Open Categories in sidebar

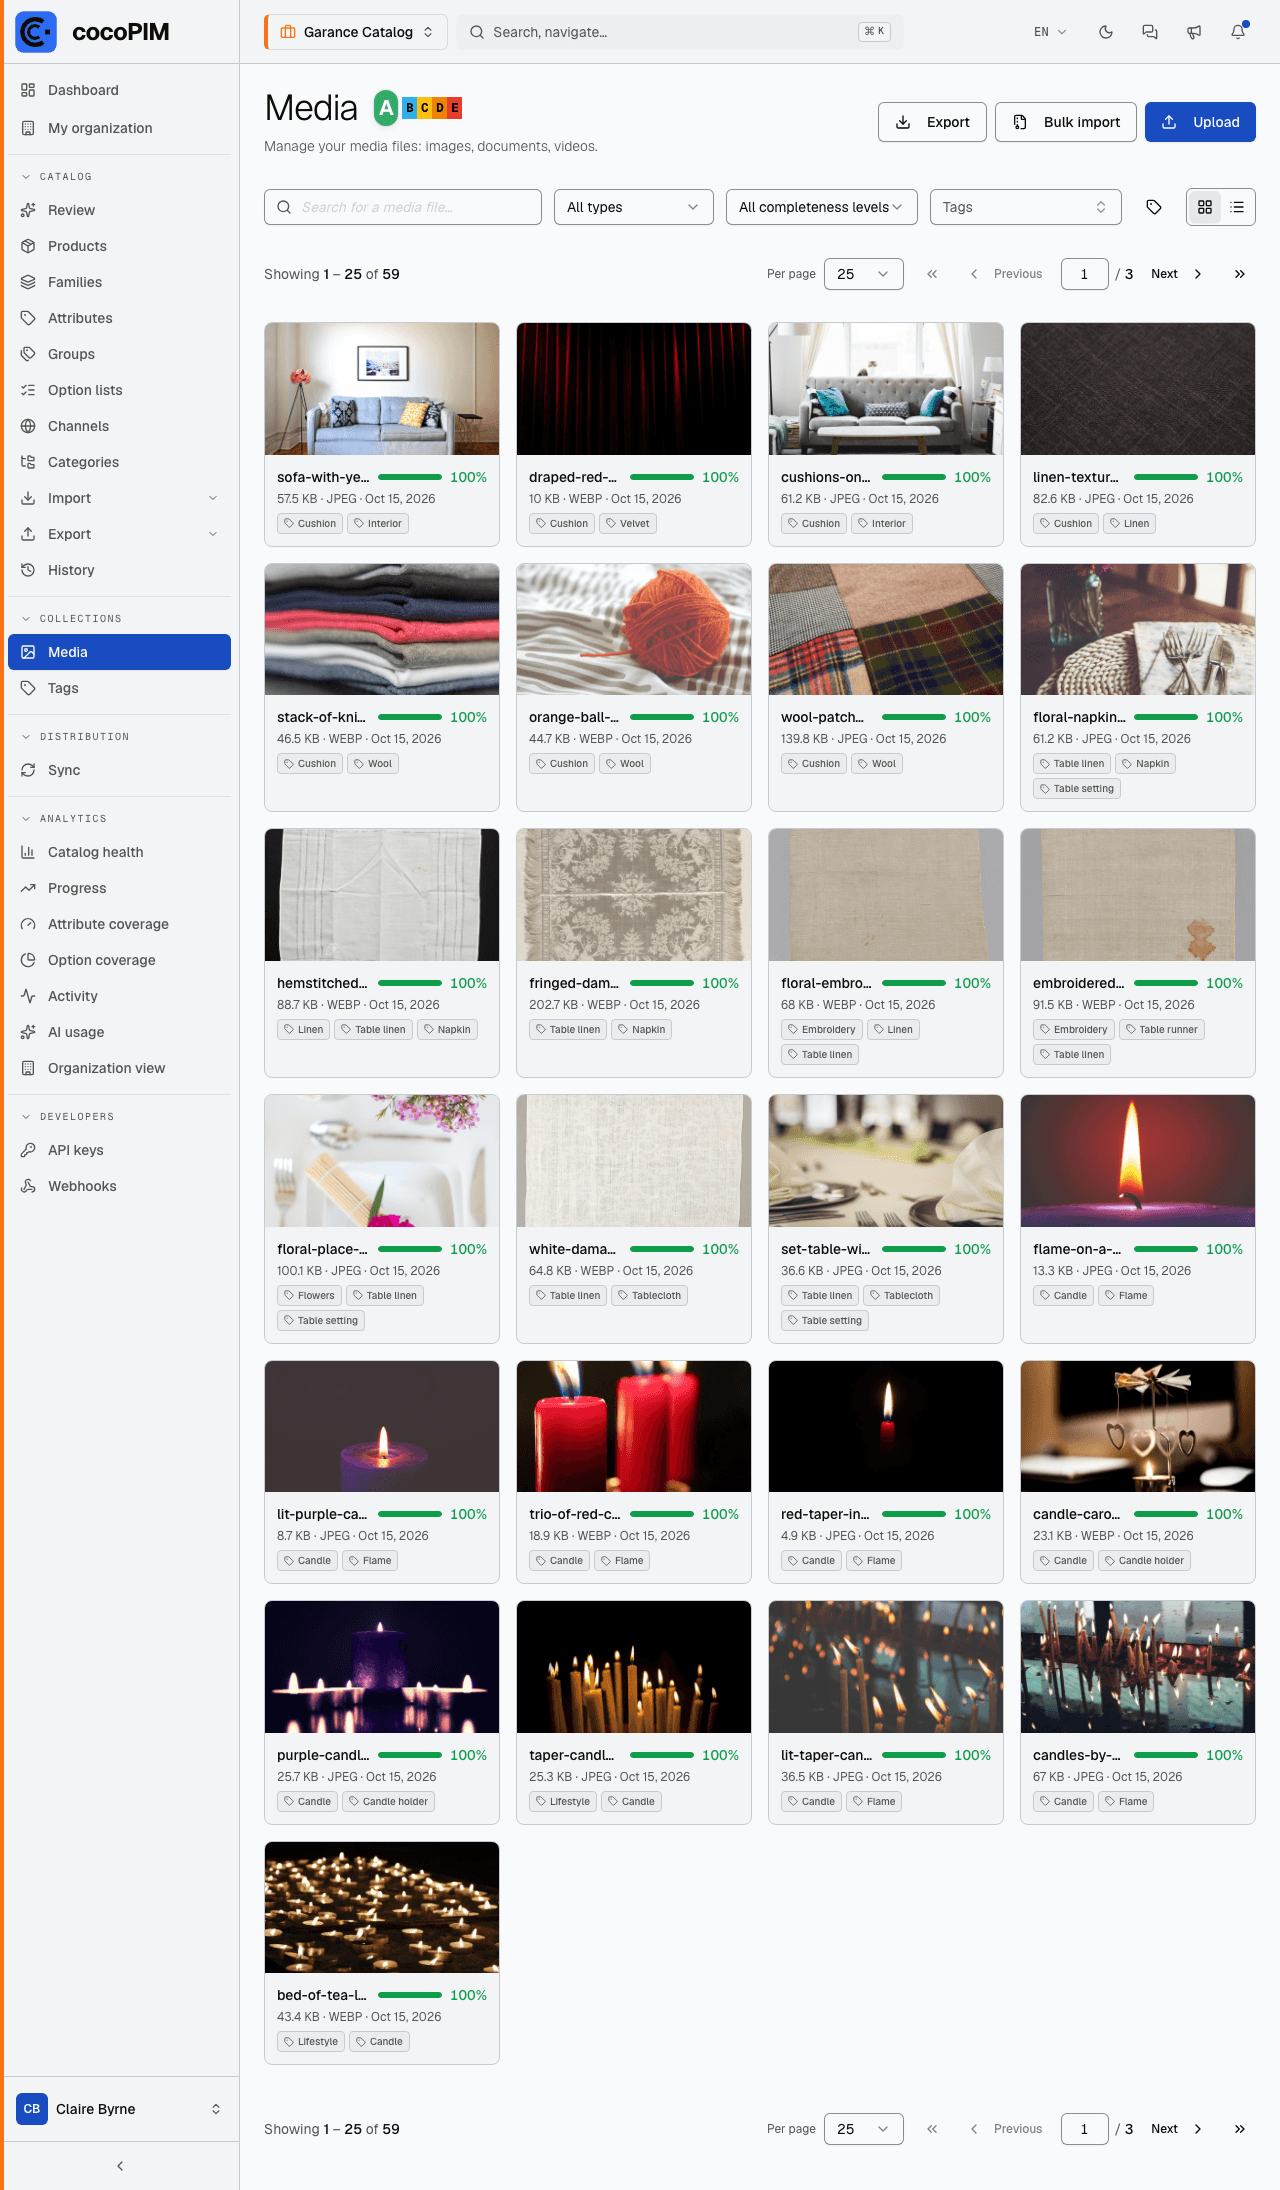(119, 462)
